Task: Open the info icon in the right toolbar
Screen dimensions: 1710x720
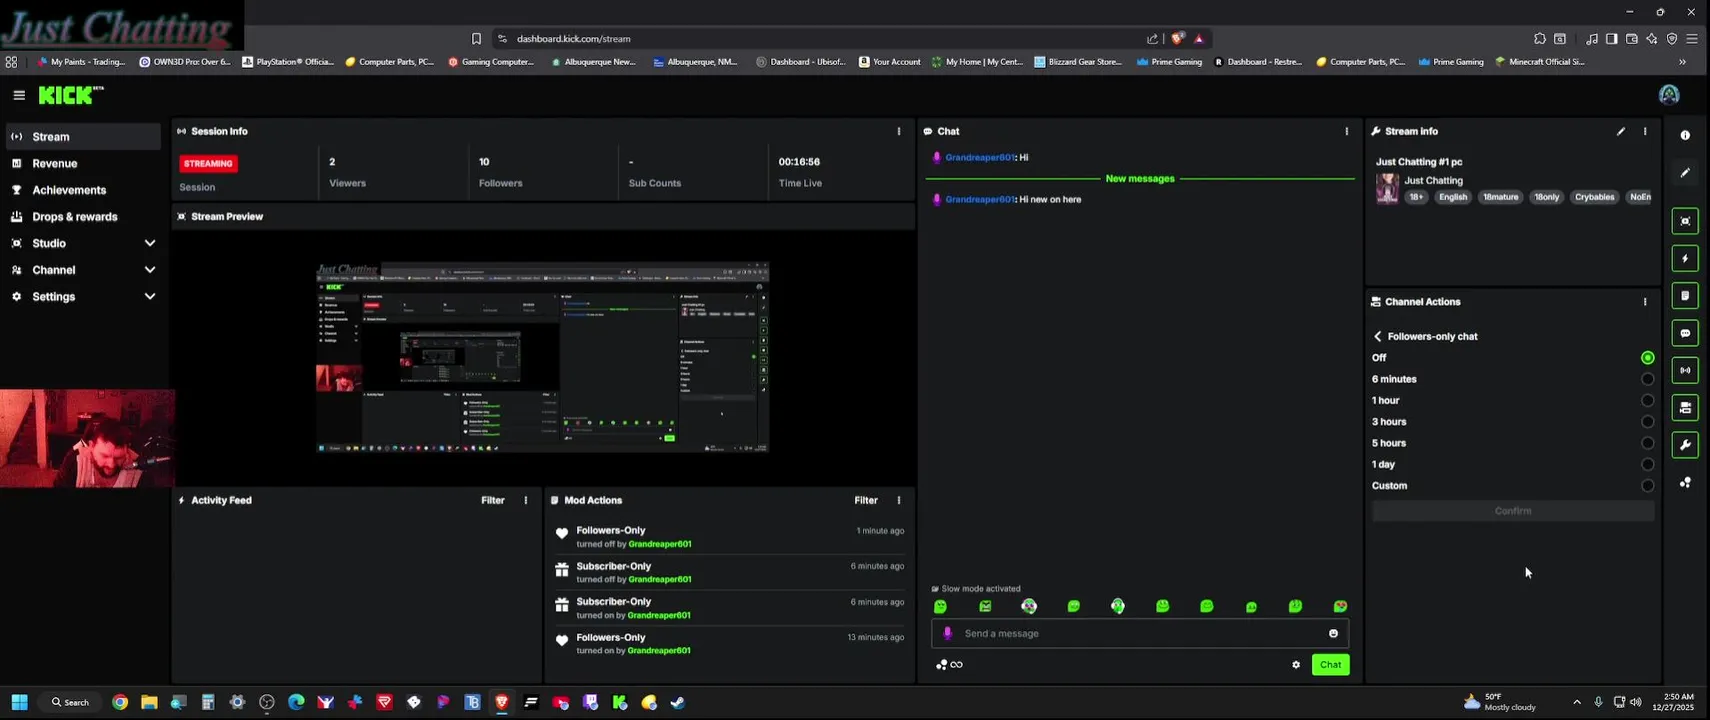Action: pos(1685,135)
